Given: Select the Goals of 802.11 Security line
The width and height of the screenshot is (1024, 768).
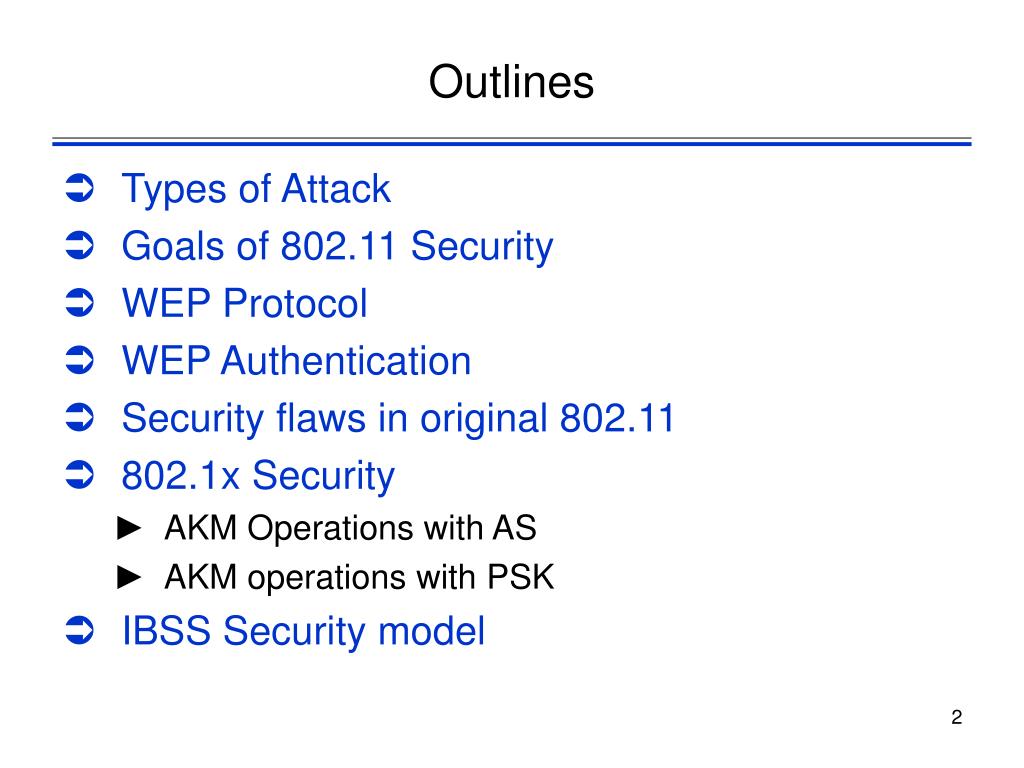Looking at the screenshot, I should pyautogui.click(x=338, y=247).
